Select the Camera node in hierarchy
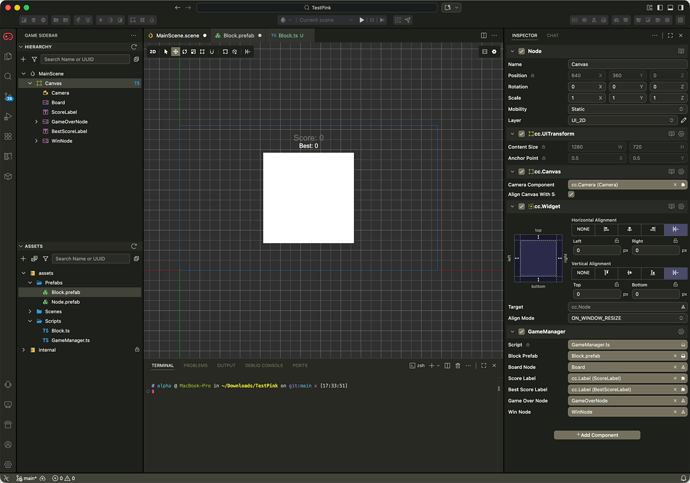 pyautogui.click(x=60, y=93)
